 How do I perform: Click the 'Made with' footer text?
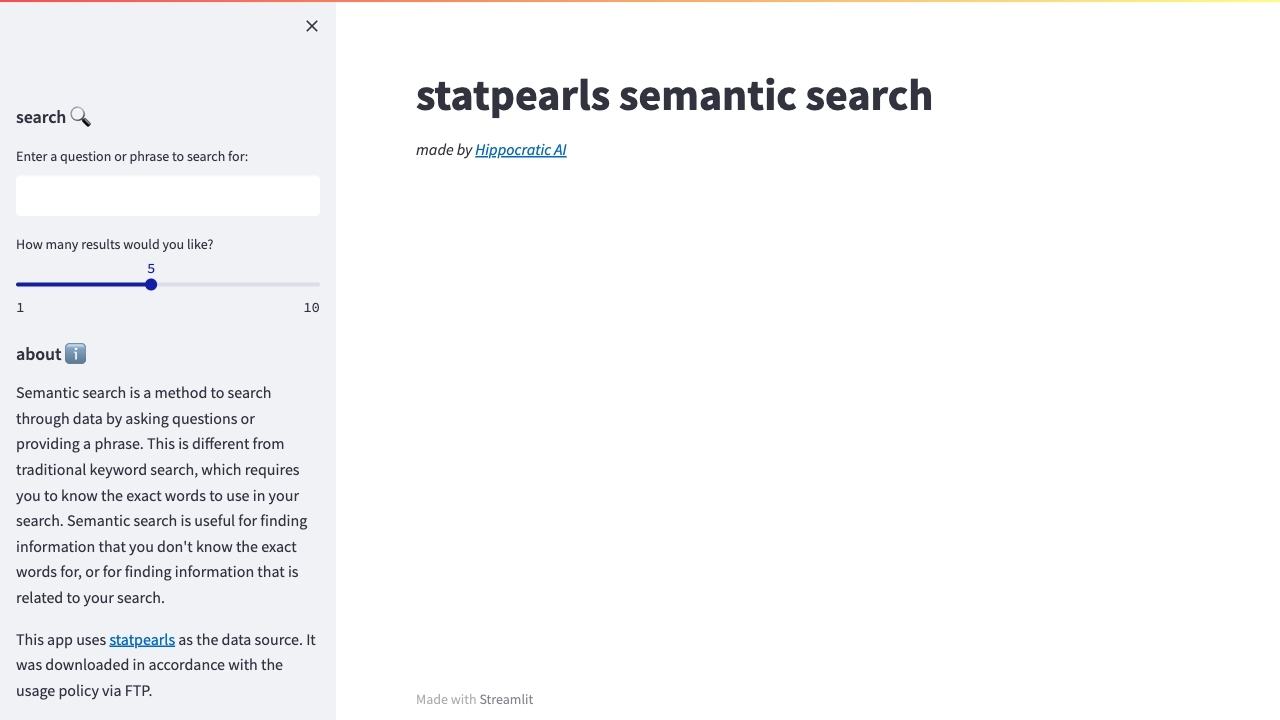point(446,700)
